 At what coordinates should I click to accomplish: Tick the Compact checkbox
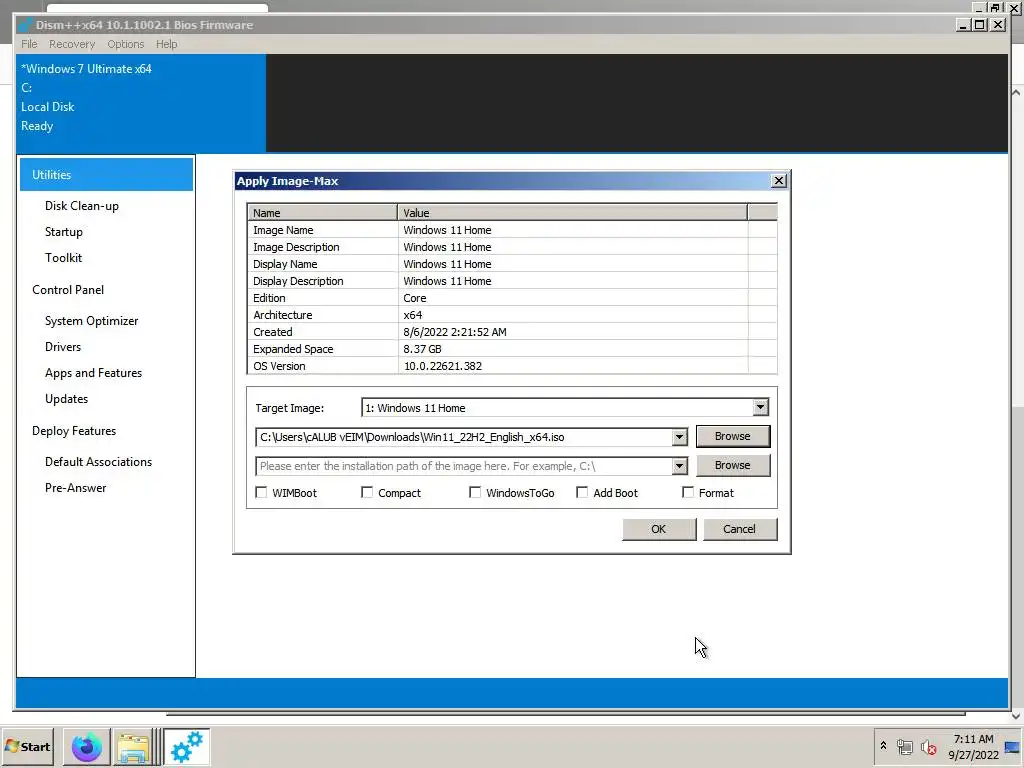(x=367, y=492)
